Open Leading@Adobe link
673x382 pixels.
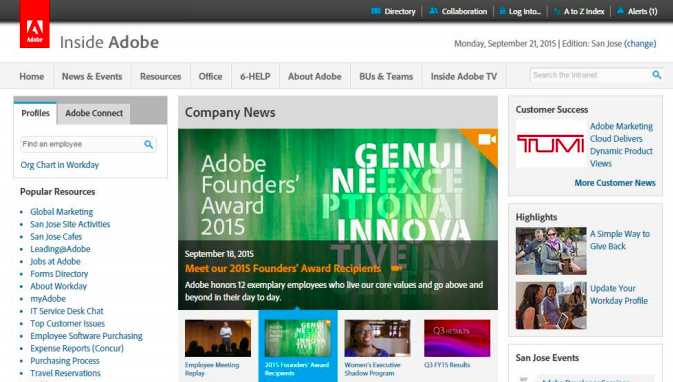point(60,249)
